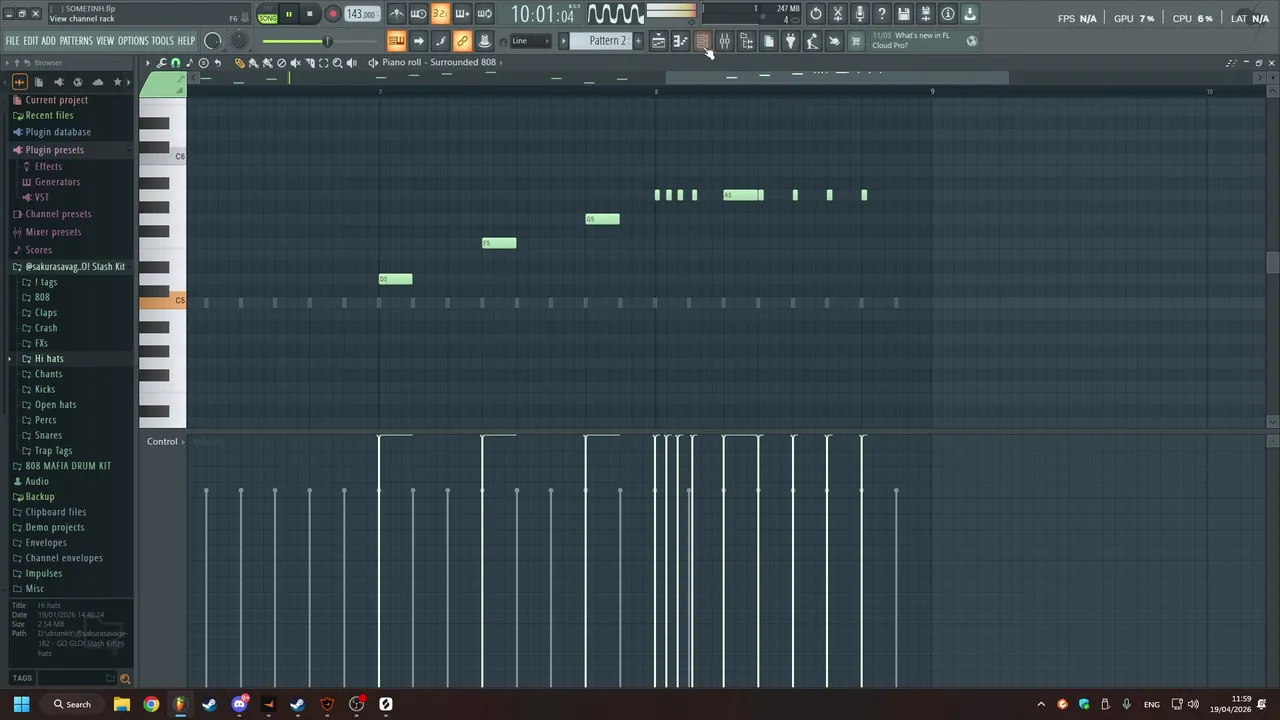The image size is (1280, 720).
Task: Open the mixer view icon
Action: coord(724,41)
